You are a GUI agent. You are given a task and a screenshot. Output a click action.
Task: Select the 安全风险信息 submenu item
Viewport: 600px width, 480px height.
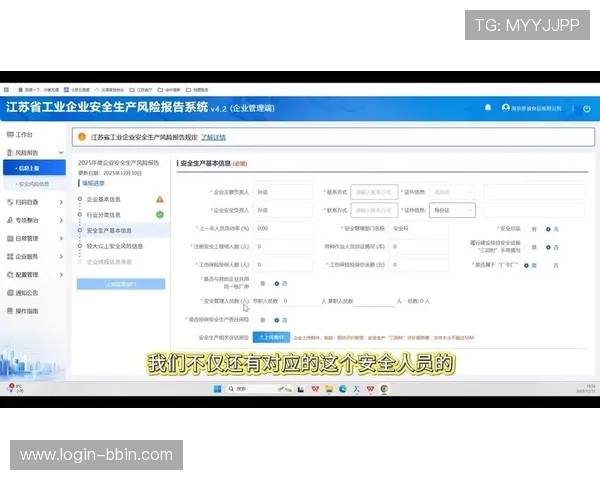34,184
